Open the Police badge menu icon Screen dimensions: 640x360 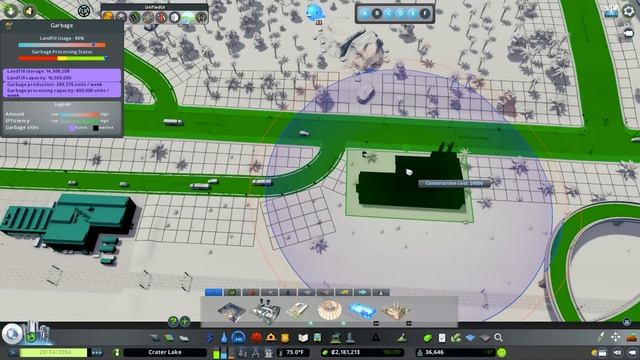pos(285,338)
